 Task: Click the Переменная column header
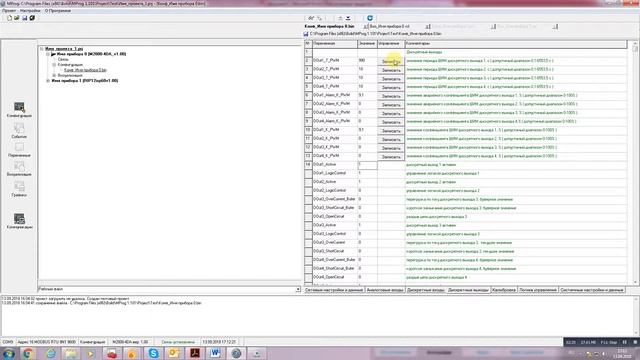coord(335,43)
